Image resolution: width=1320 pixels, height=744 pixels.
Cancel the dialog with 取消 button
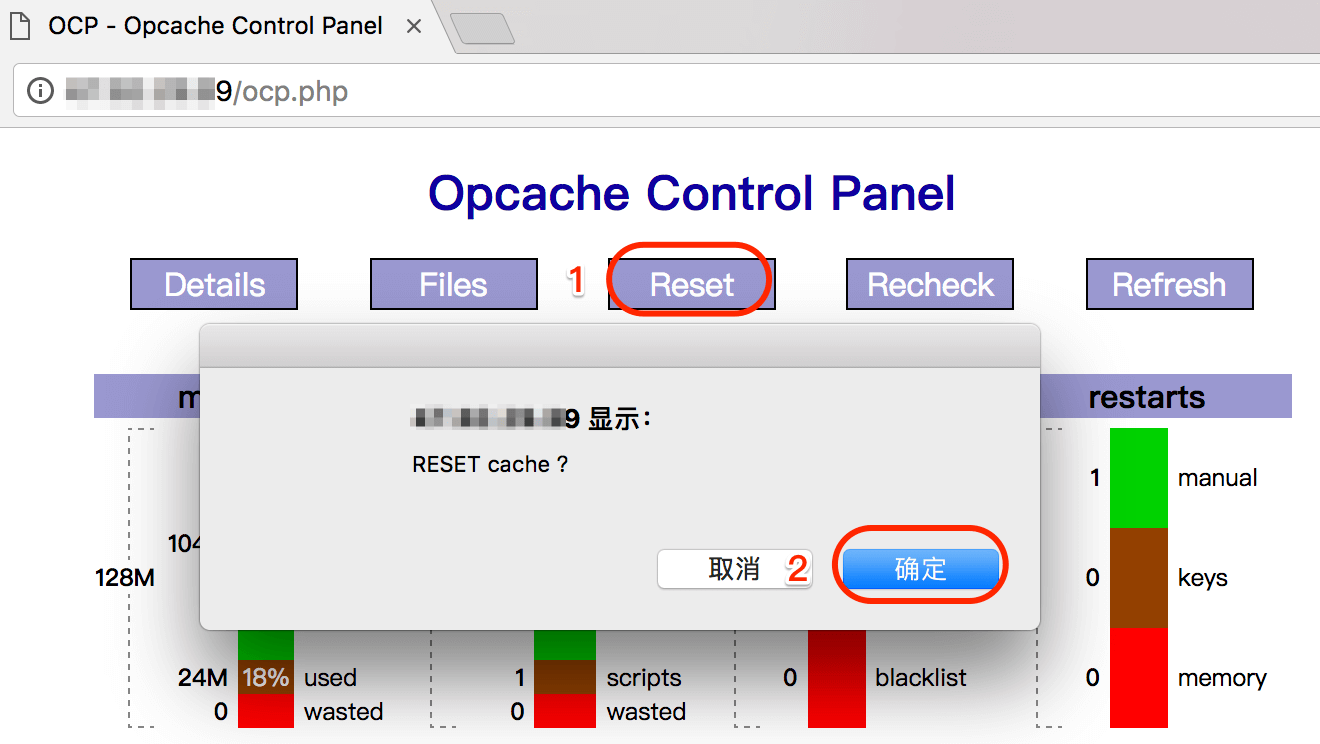click(x=734, y=569)
